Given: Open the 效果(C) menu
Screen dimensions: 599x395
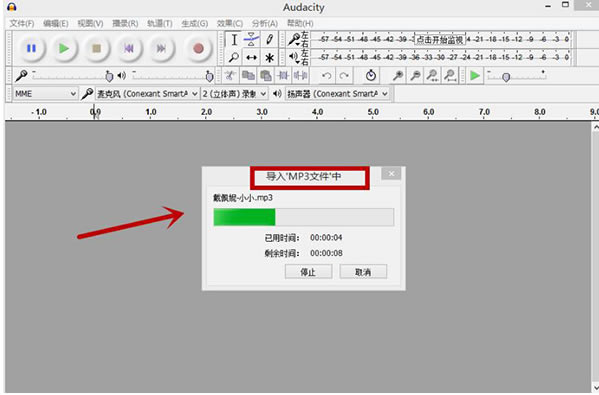Looking at the screenshot, I should (230, 24).
